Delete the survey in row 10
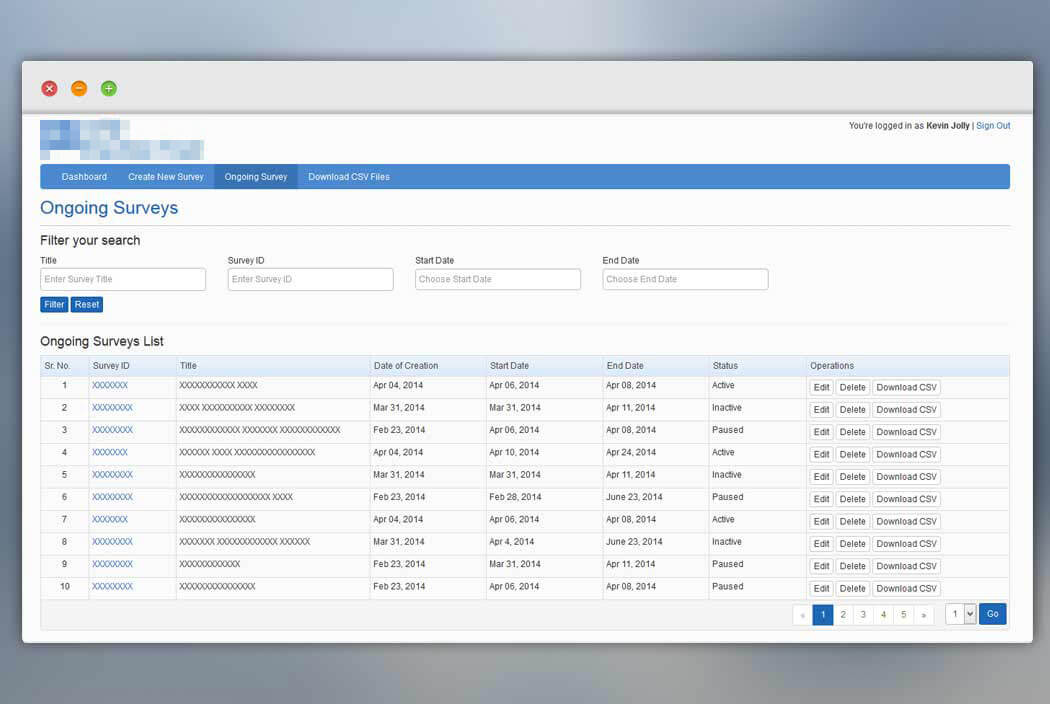The image size is (1050, 704). (x=852, y=589)
